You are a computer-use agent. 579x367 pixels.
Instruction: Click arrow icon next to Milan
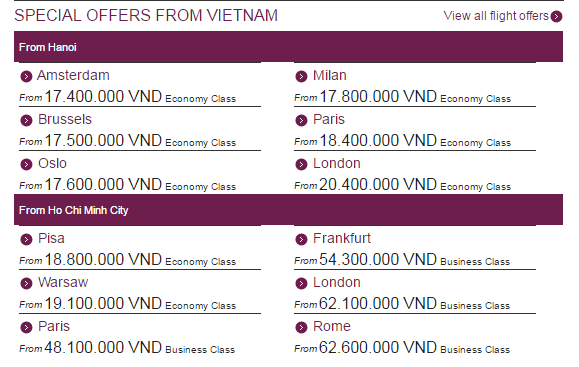tap(301, 76)
